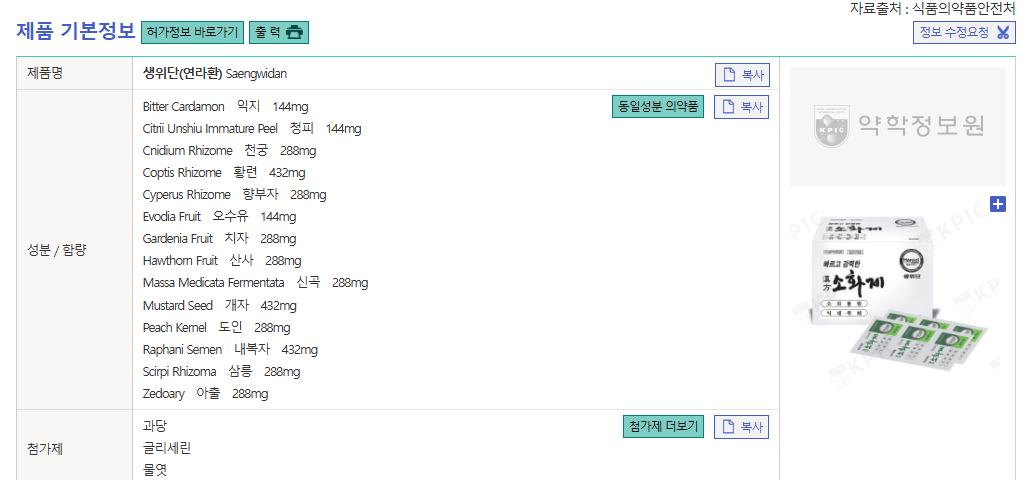The image size is (1023, 480).
Task: Select Evodia Fruit 오수유 144mg row
Action: [219, 216]
